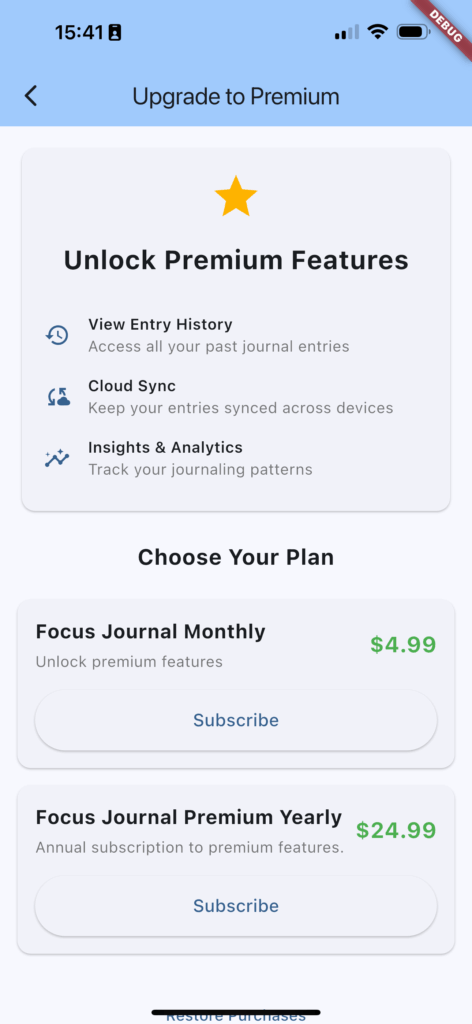The height and width of the screenshot is (1024, 472).
Task: Tap the DEBUG banner ribbon in corner
Action: tap(447, 25)
